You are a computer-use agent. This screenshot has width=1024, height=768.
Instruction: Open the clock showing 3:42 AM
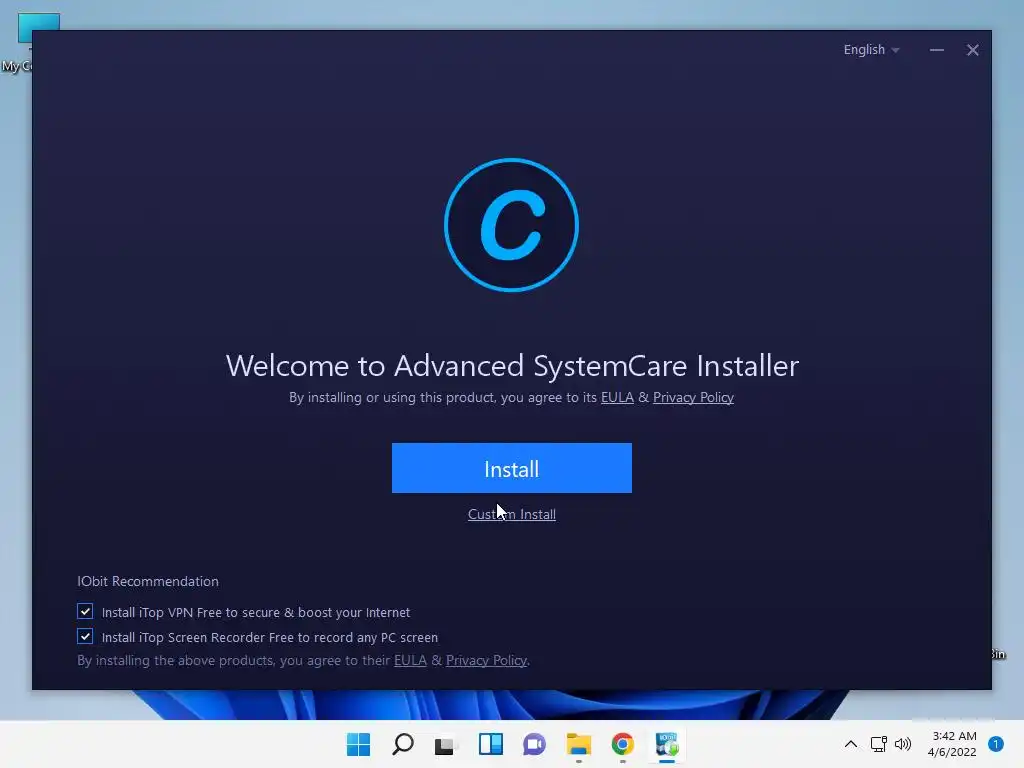tap(953, 744)
